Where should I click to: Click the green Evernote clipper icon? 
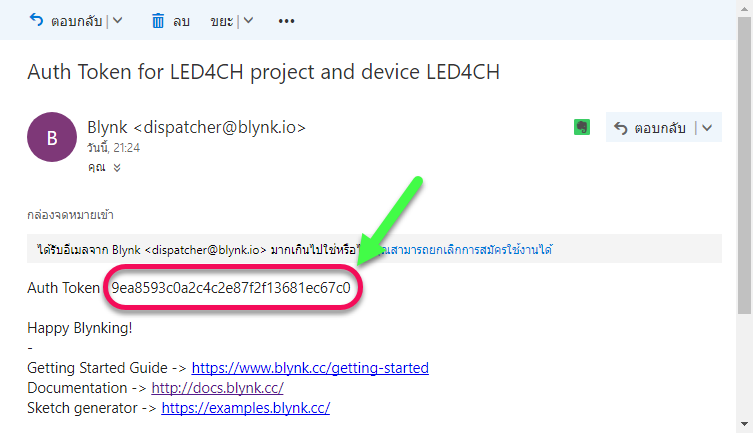(x=582, y=127)
